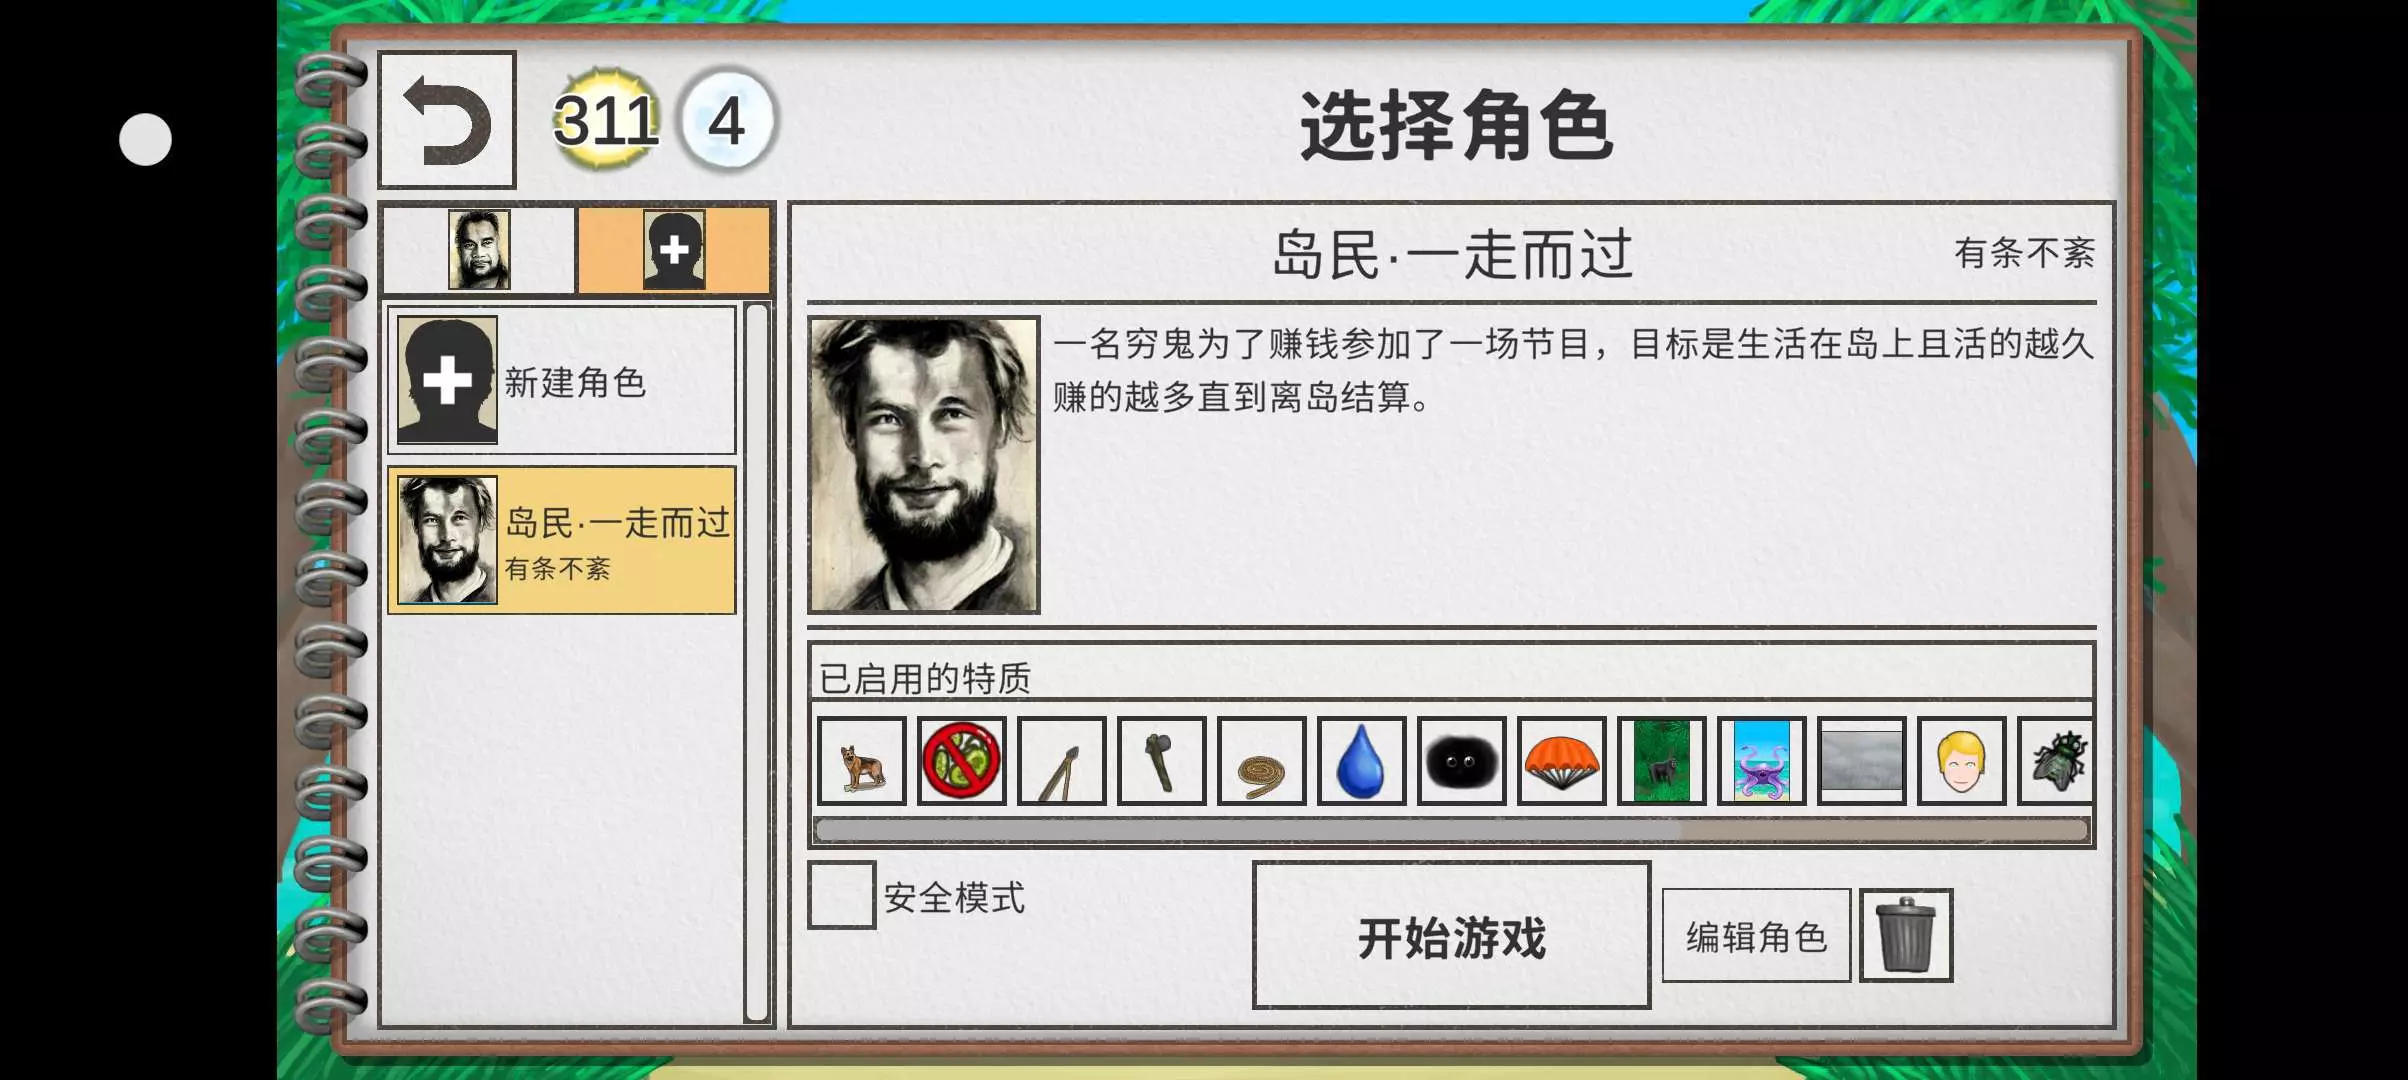
Task: Click the traits horizontal scrollbar
Action: pyautogui.click(x=1451, y=830)
